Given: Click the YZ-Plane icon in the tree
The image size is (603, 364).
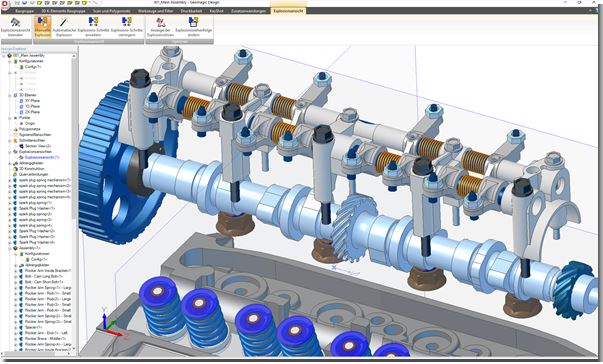Looking at the screenshot, I should coord(22,106).
